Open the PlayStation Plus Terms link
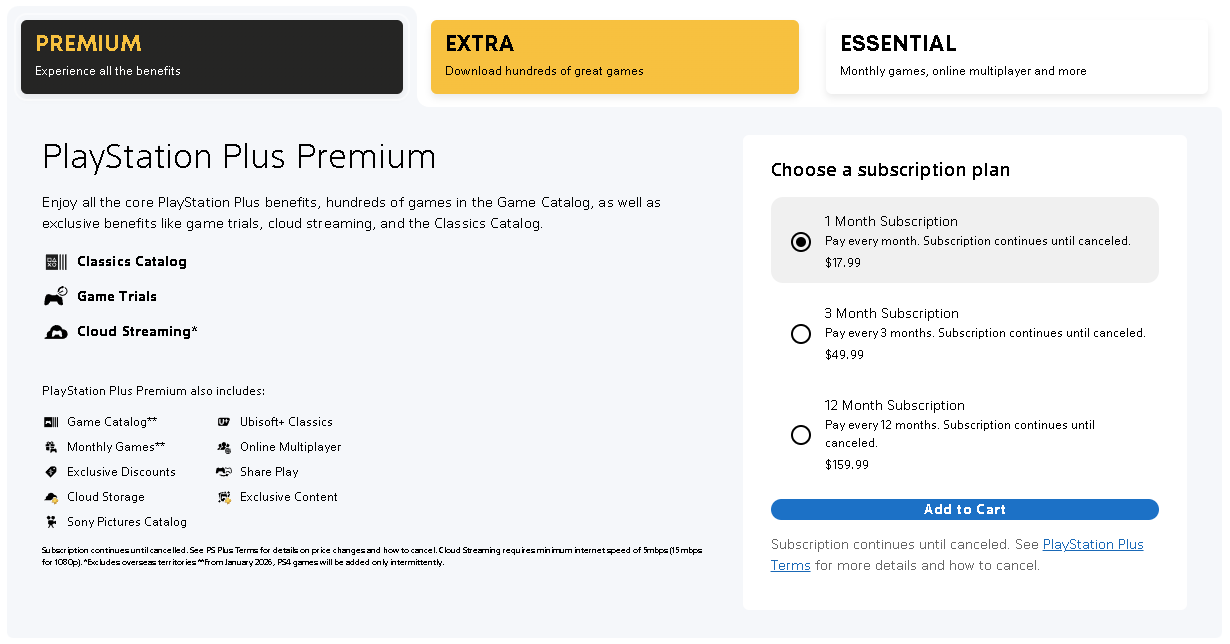Image resolution: width=1230 pixels, height=644 pixels. pos(1092,544)
